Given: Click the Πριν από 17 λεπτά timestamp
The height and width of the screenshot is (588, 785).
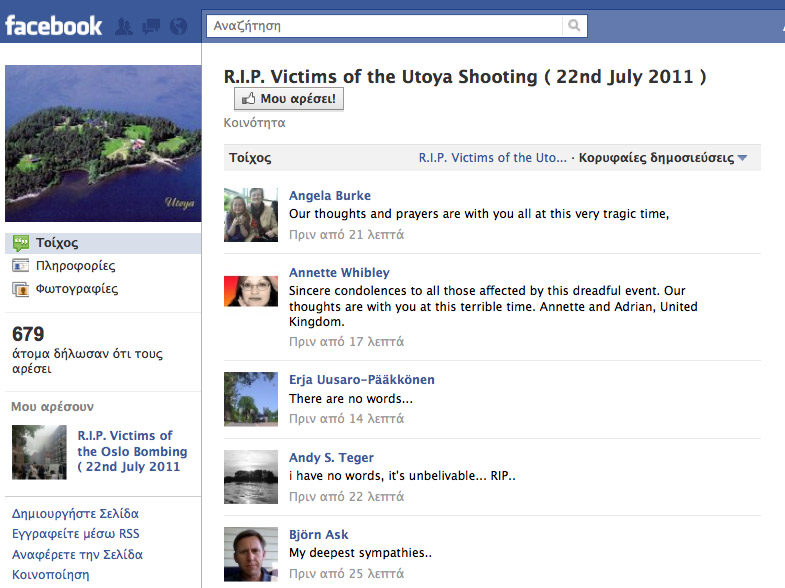Looking at the screenshot, I should [346, 342].
